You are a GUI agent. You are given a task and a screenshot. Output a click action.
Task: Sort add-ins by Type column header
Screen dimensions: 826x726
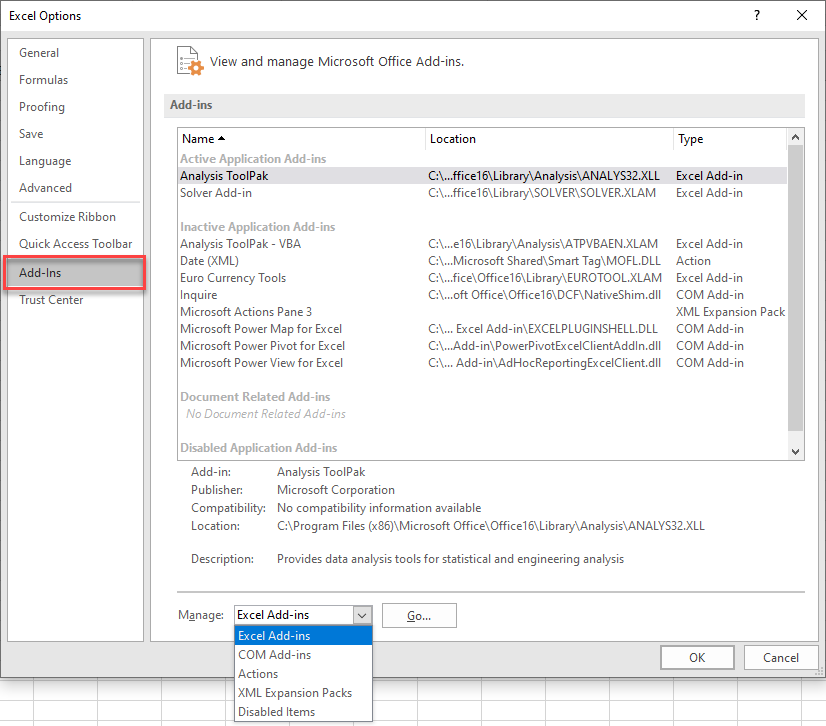point(730,139)
